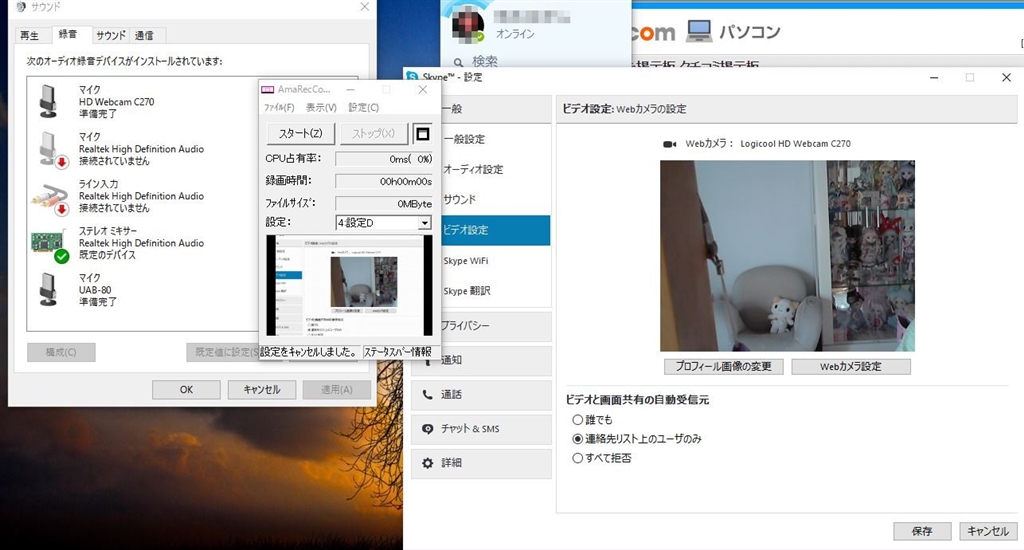Click 保存 in Skype settings
This screenshot has width=1024, height=550.
pos(922,532)
